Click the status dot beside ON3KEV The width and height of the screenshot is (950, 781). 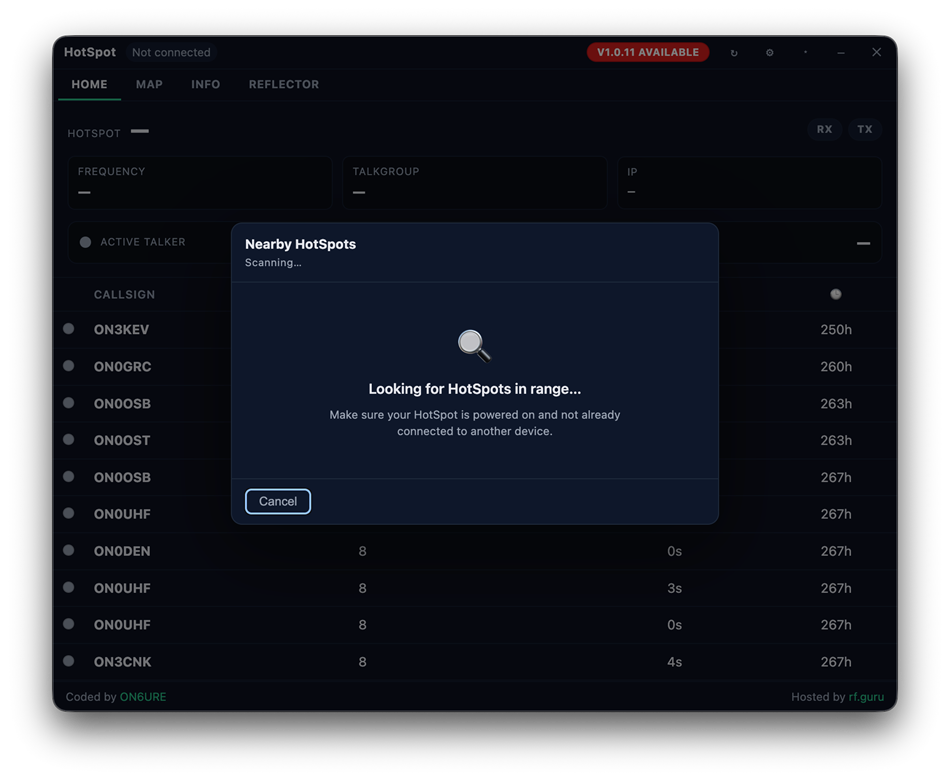point(68,328)
